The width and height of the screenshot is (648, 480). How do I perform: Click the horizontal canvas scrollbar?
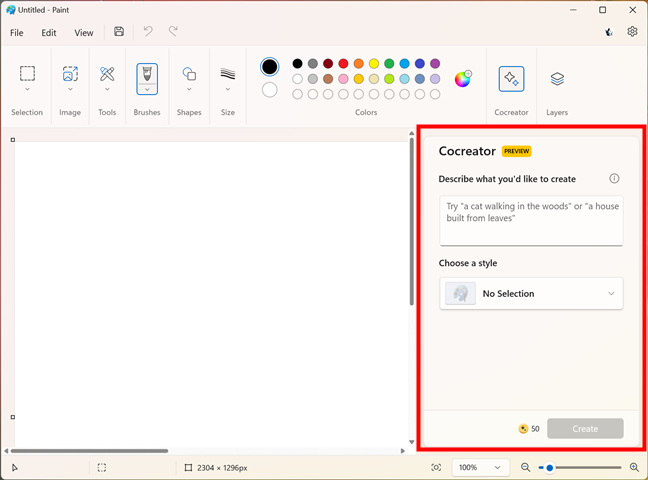(x=89, y=451)
